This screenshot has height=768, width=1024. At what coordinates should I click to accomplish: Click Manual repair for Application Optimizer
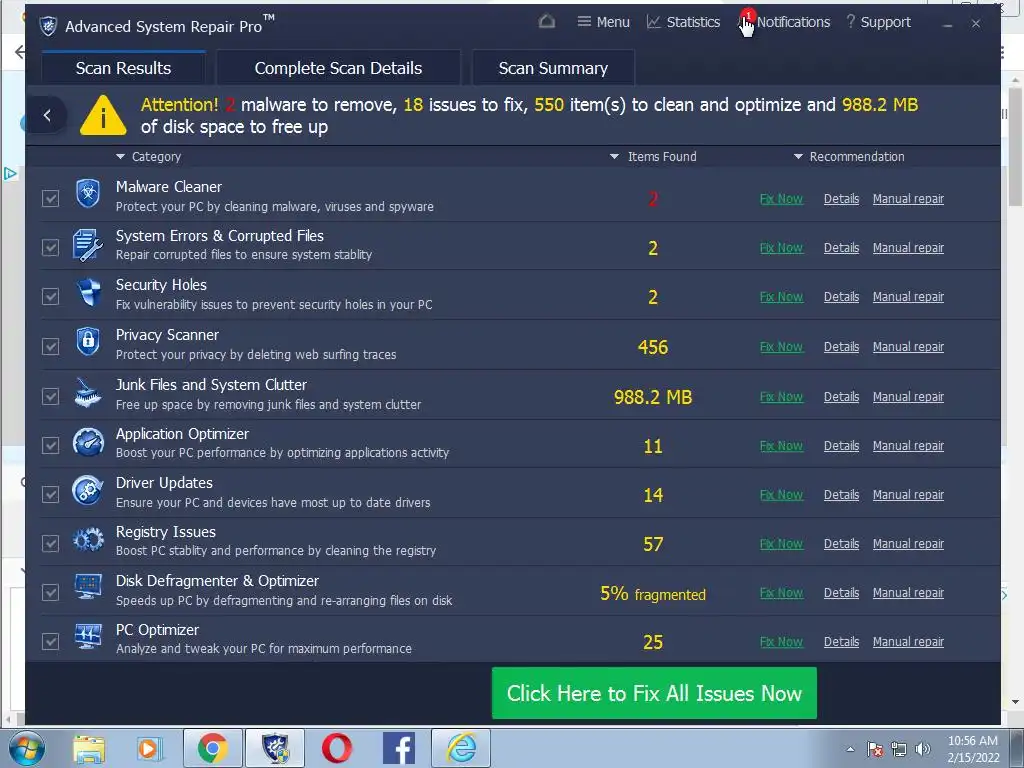point(908,445)
